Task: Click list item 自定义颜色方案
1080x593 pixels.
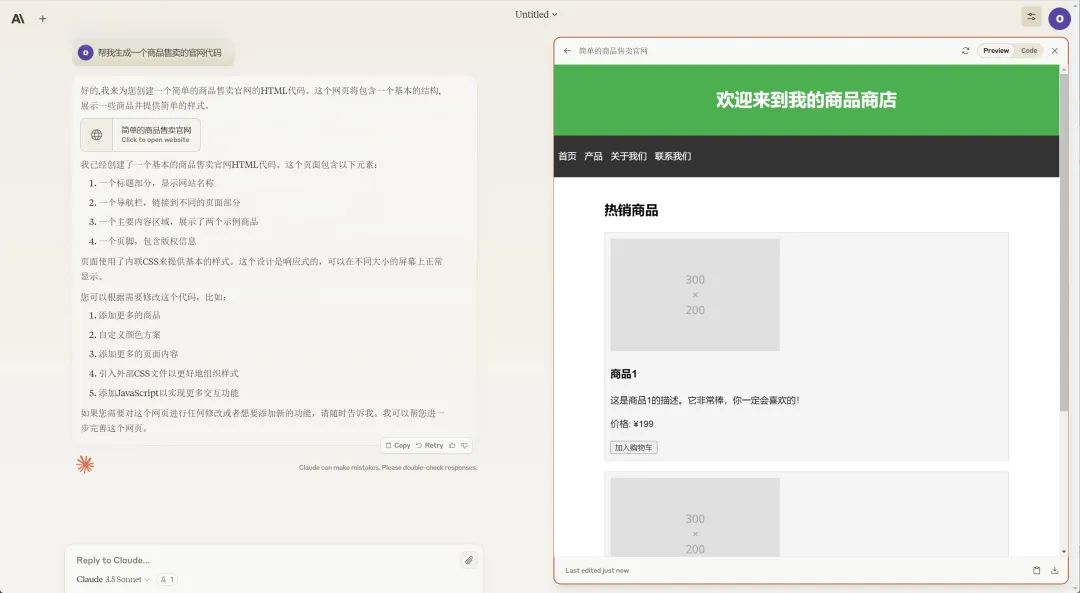Action: (129, 335)
